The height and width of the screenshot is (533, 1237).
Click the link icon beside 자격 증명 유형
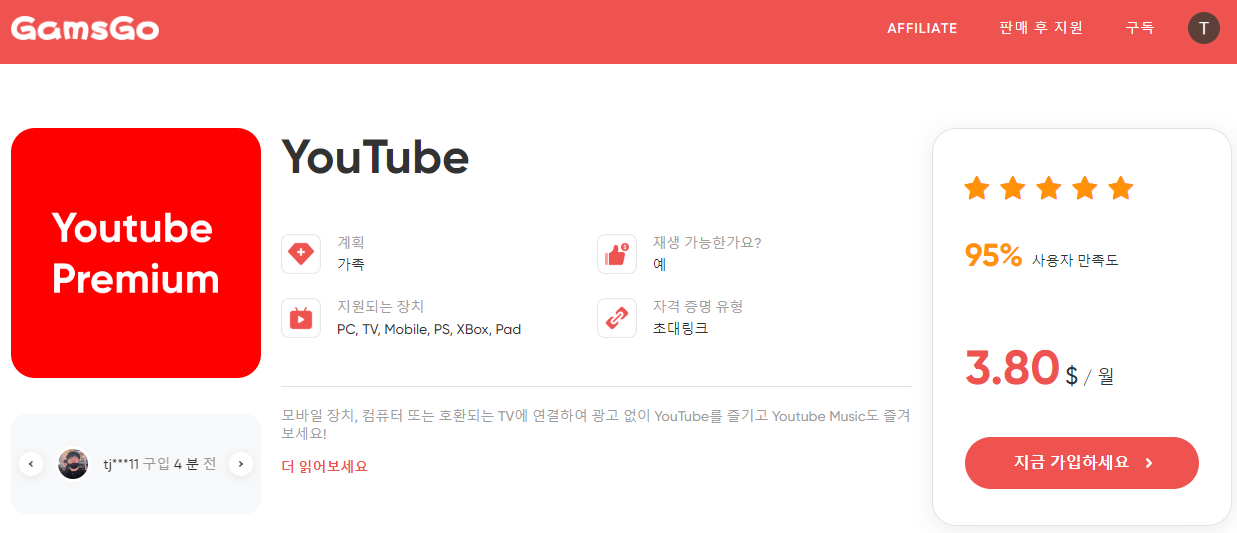point(617,318)
